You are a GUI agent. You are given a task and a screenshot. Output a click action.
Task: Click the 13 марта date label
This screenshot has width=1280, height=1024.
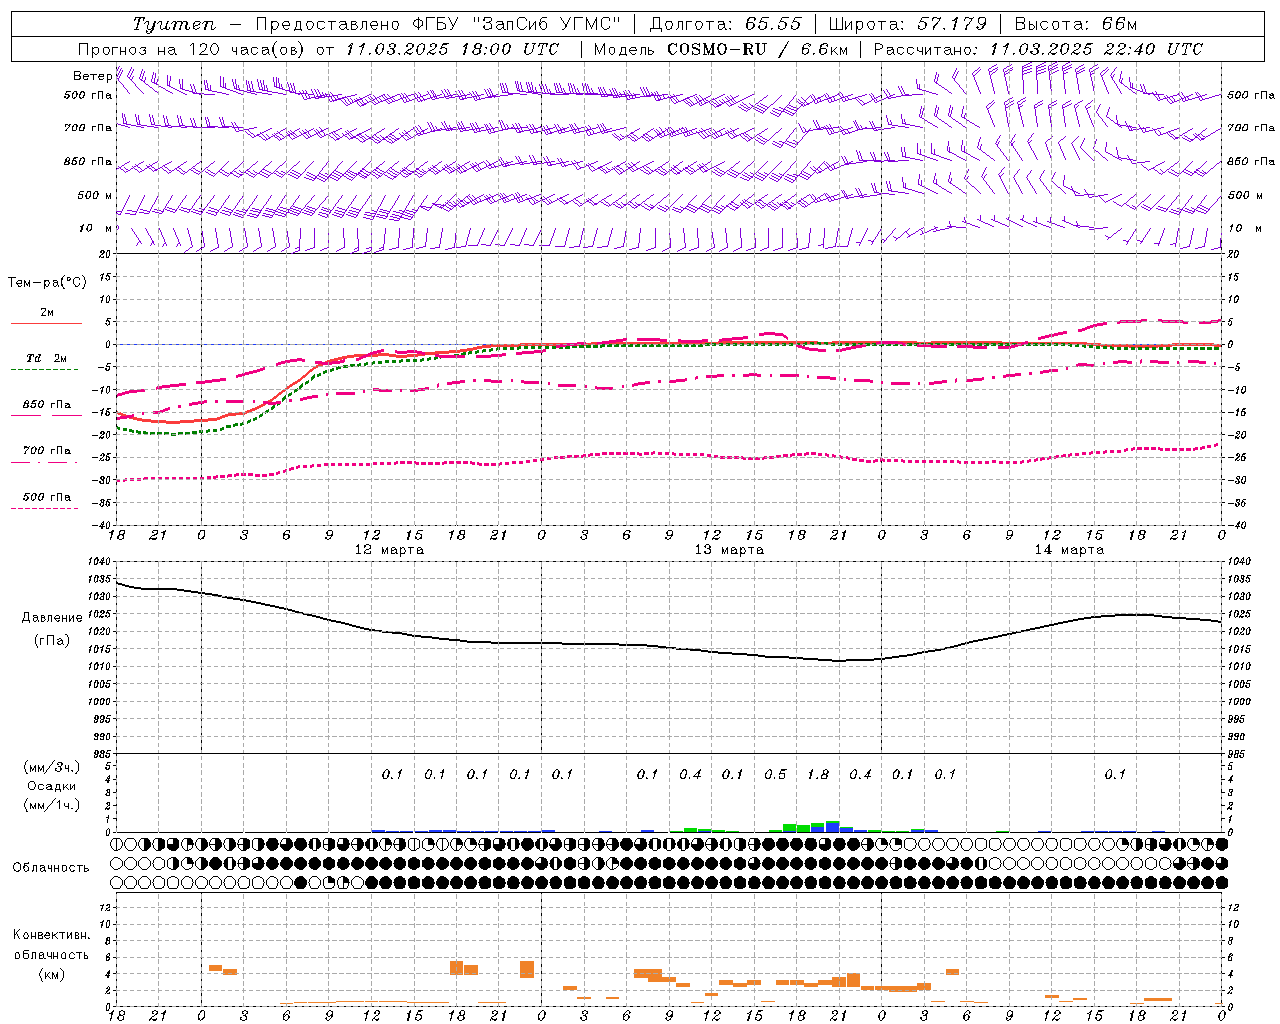[x=729, y=550]
